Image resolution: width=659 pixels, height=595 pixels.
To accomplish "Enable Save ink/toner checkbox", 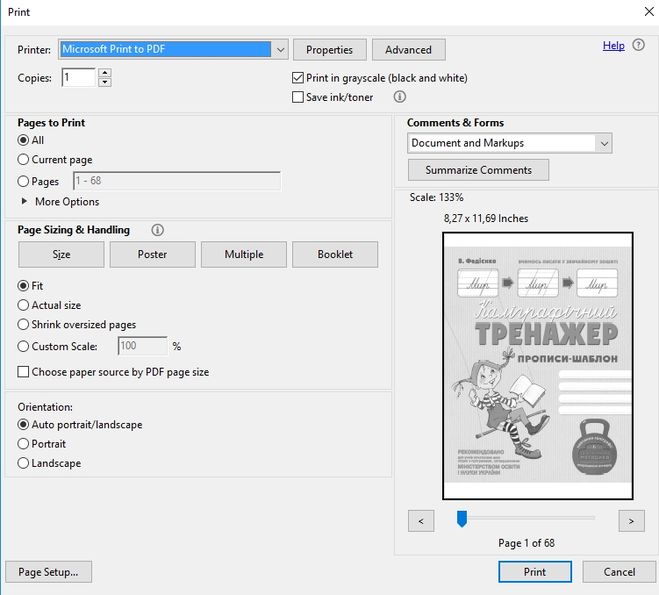I will [297, 97].
